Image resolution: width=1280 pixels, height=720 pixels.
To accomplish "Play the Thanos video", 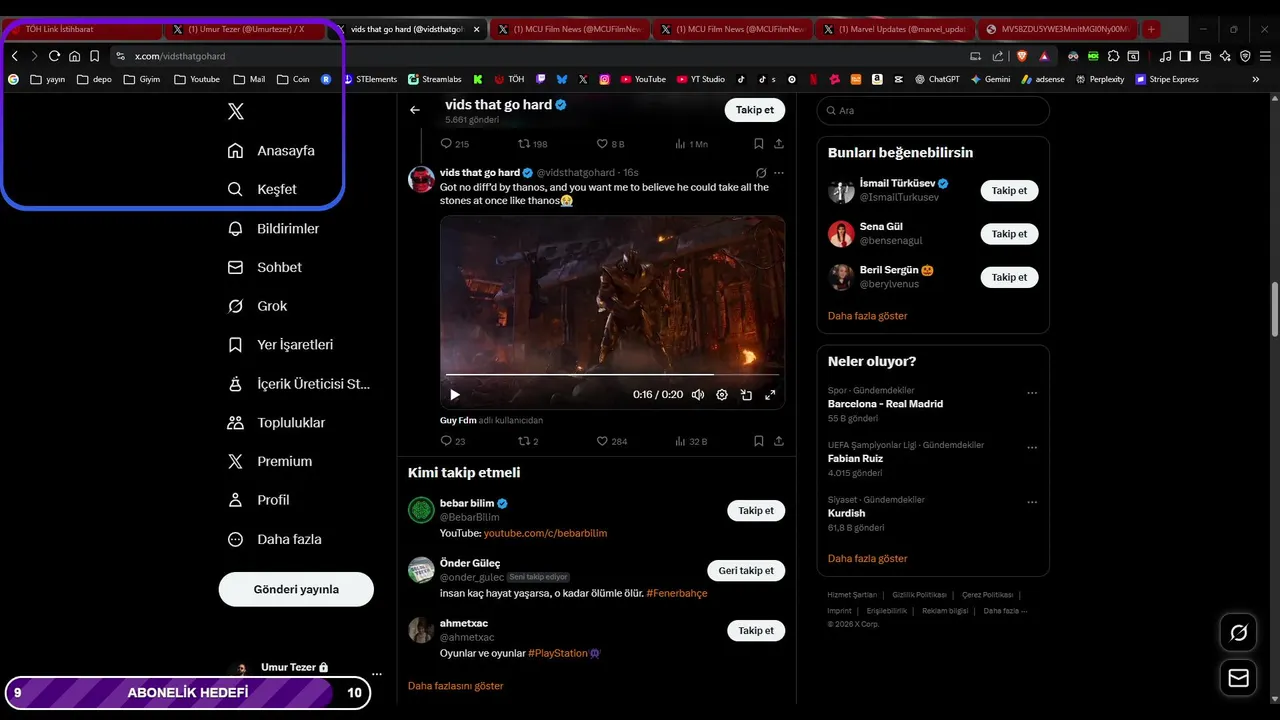I will pos(455,395).
